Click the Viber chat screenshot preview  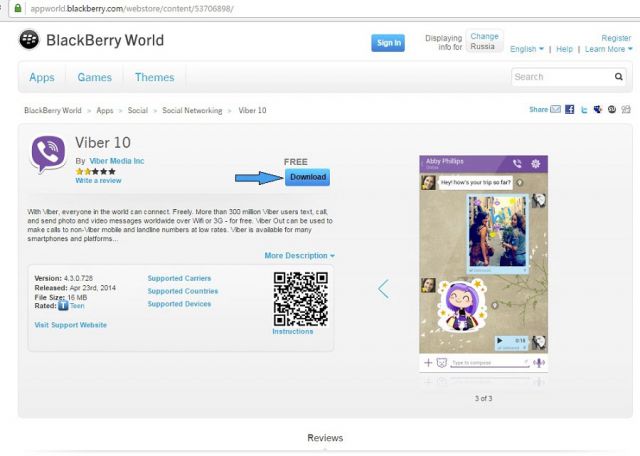[483, 264]
